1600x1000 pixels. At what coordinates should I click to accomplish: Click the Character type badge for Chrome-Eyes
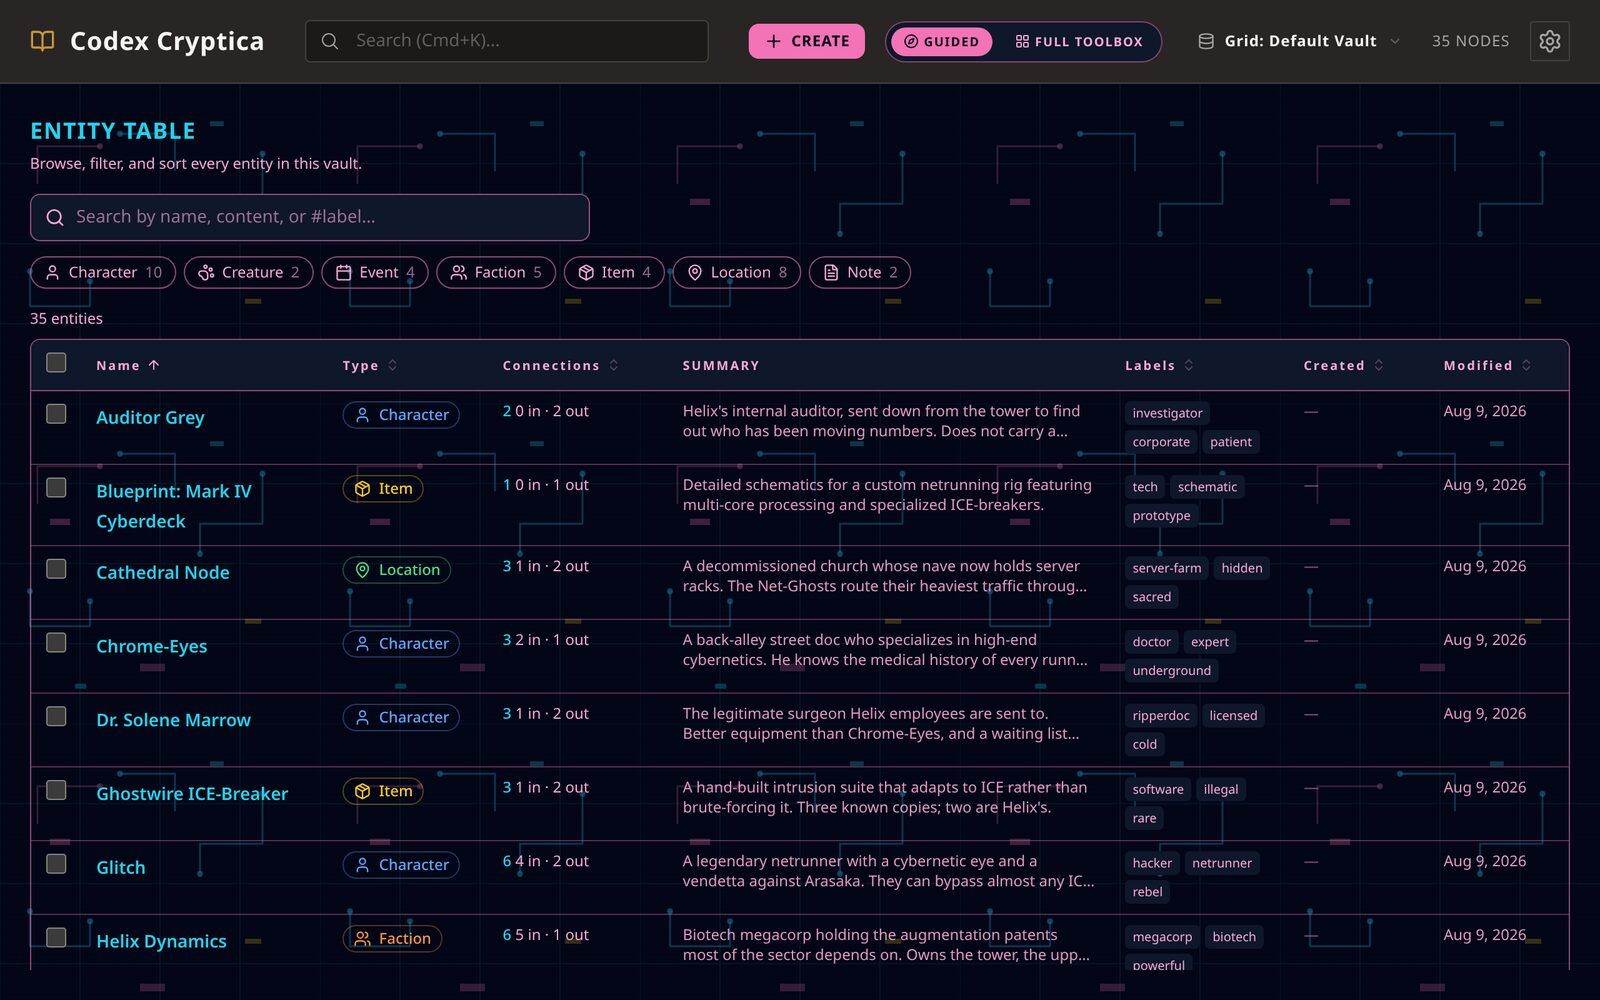pos(401,644)
